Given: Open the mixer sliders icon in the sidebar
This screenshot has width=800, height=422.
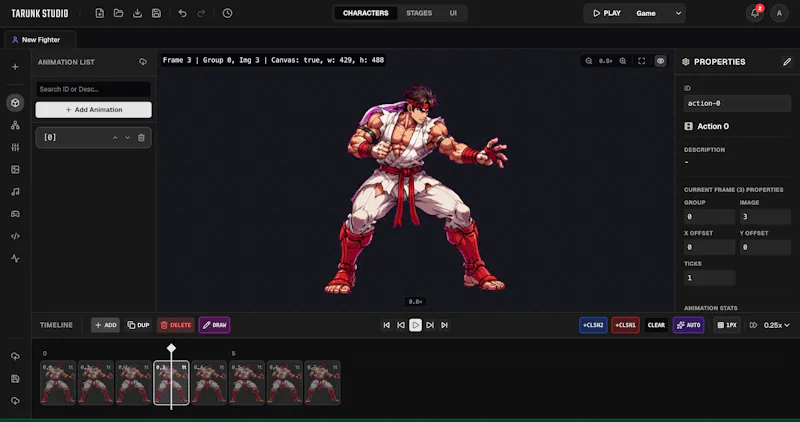Looking at the screenshot, I should point(15,147).
